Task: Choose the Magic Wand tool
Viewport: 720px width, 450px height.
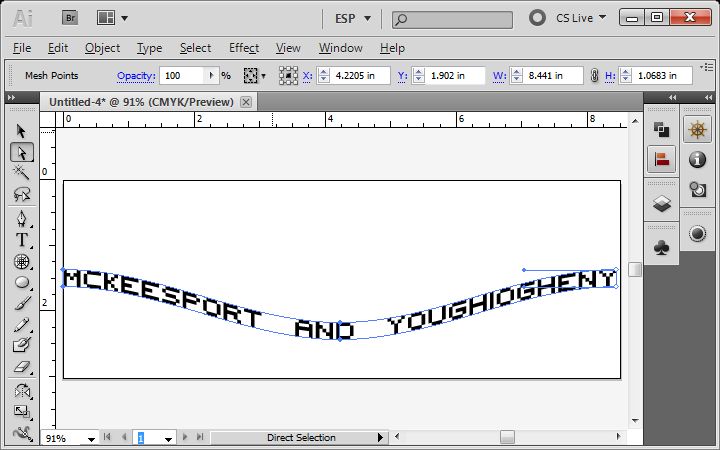Action: [21, 172]
